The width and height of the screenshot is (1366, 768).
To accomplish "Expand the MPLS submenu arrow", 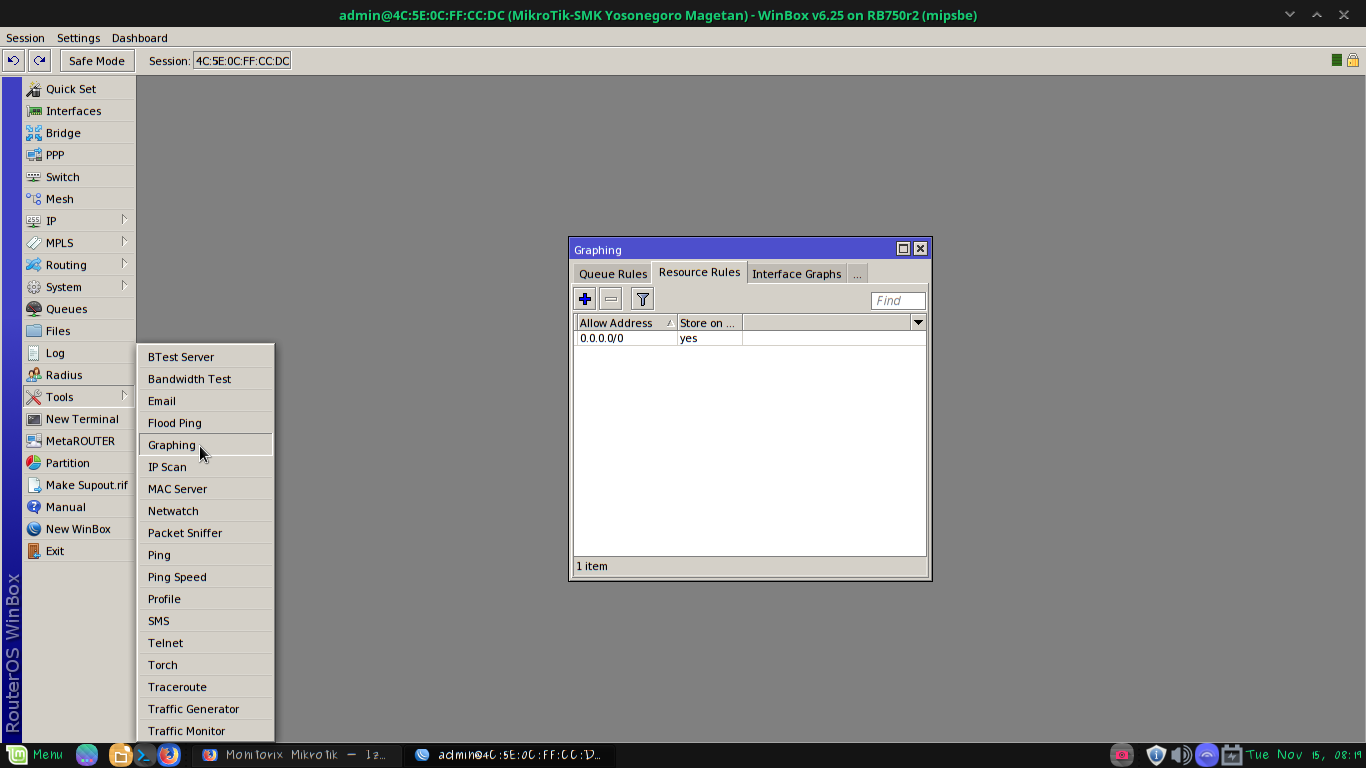I will tap(125, 242).
